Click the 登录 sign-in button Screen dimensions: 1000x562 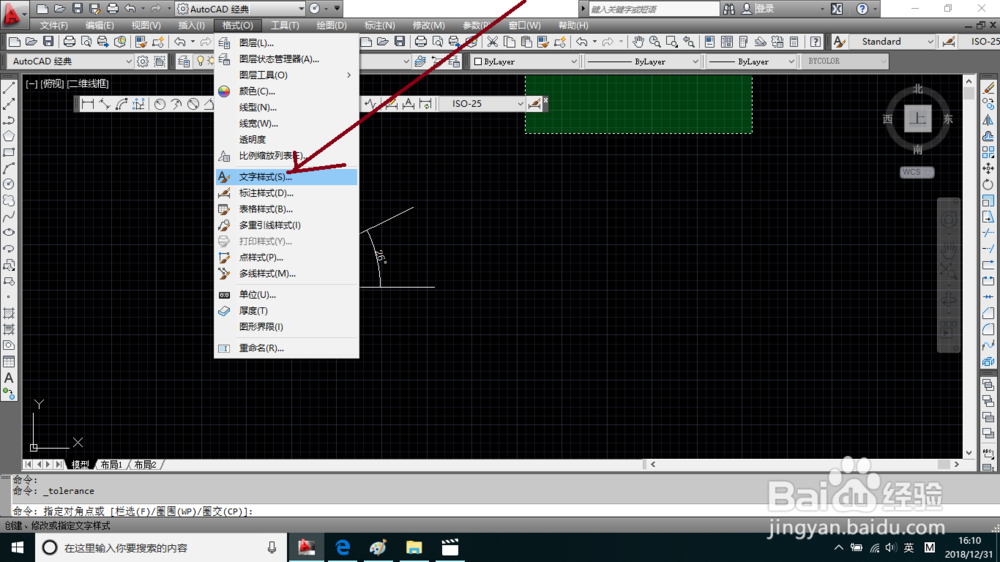point(757,9)
